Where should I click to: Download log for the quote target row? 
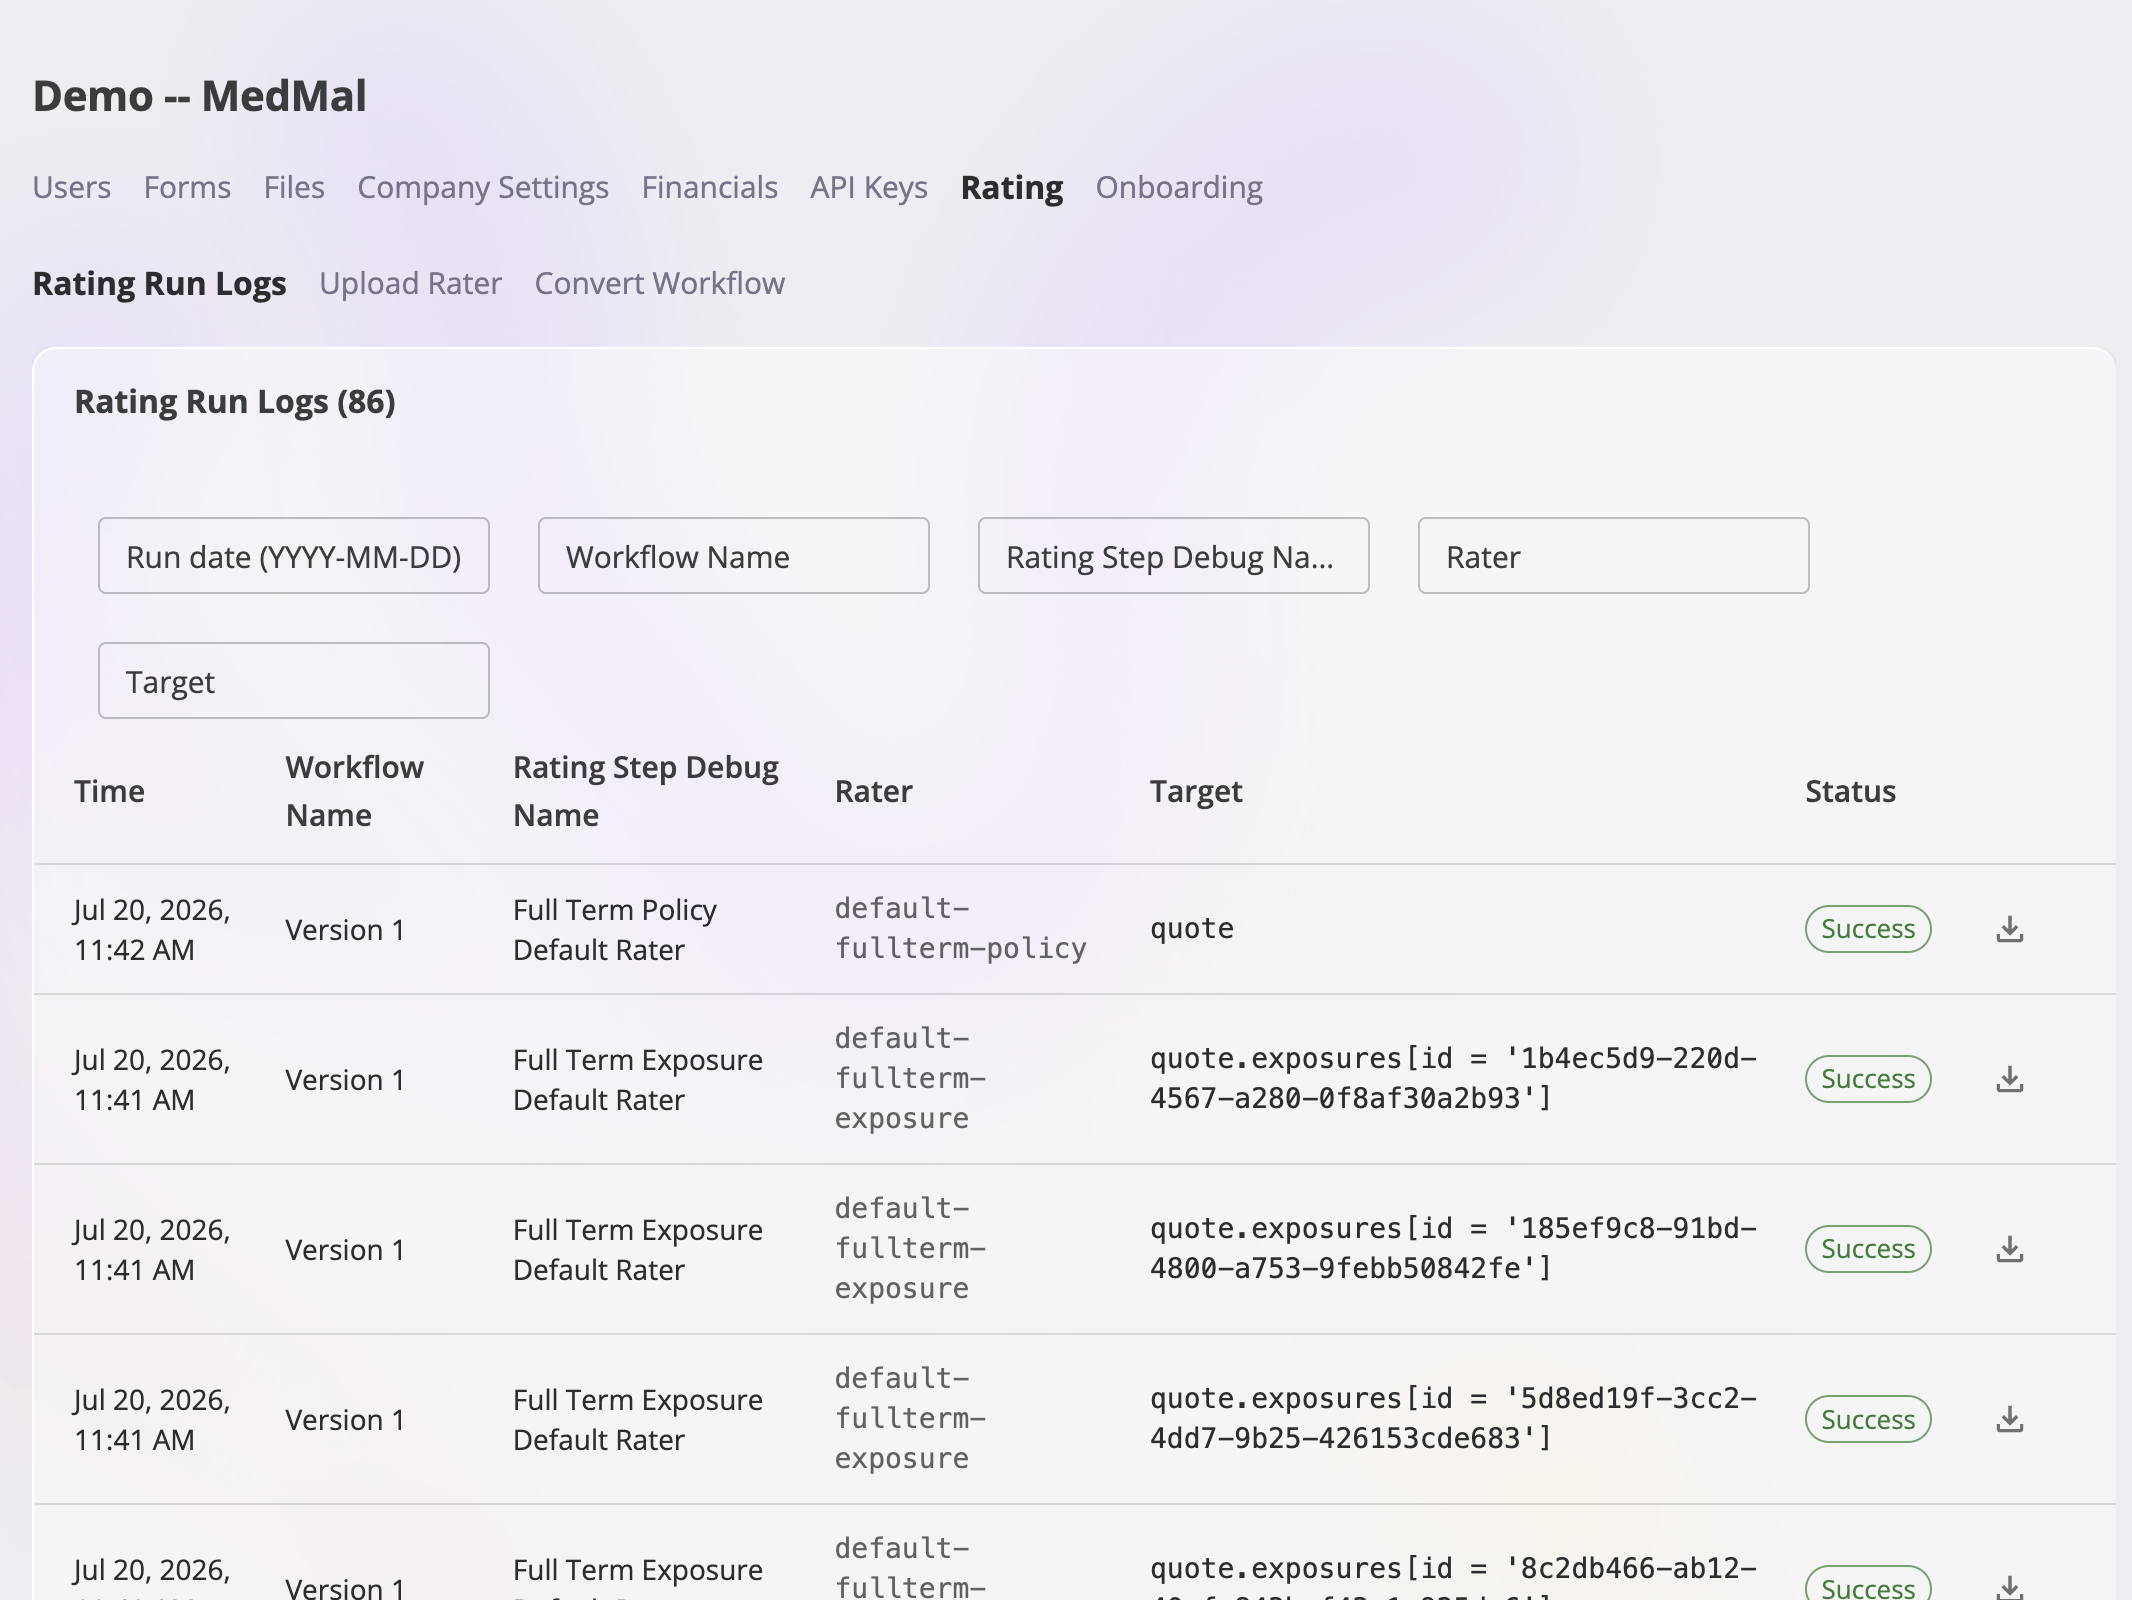tap(2010, 929)
